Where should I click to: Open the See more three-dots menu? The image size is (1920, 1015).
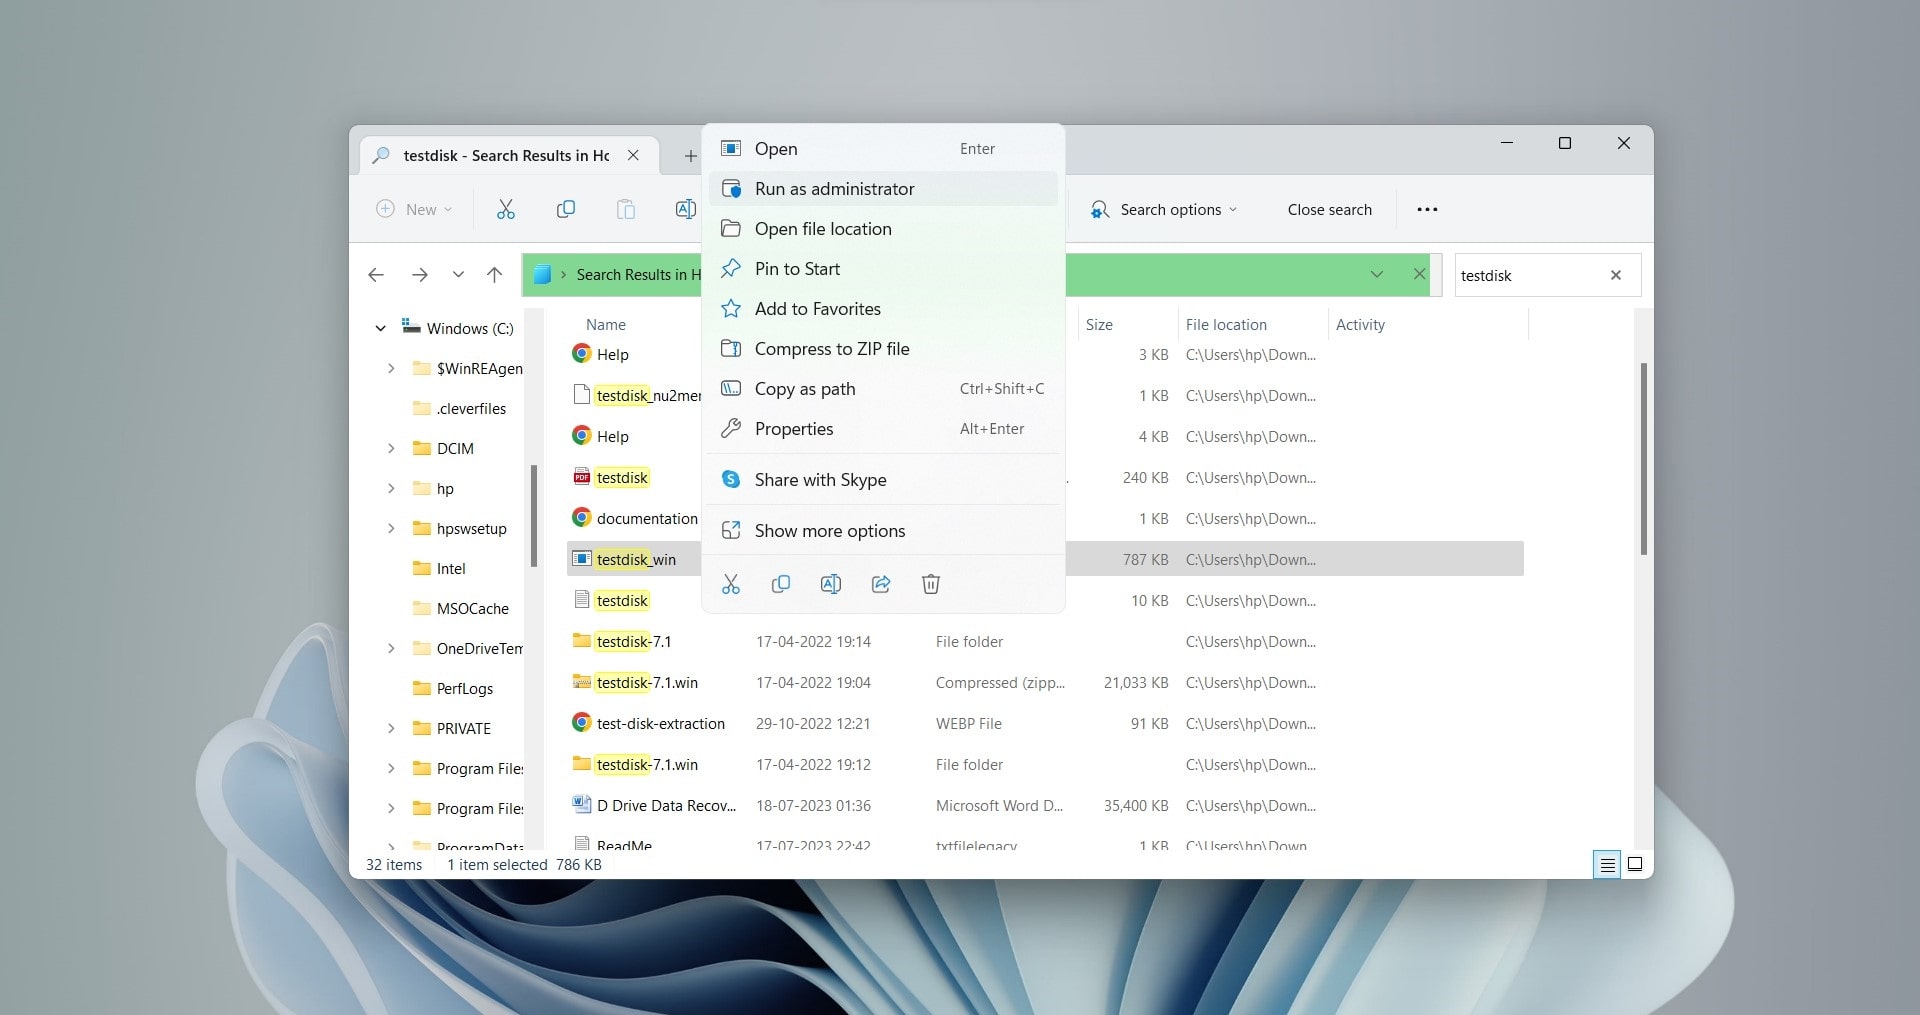(x=1427, y=209)
